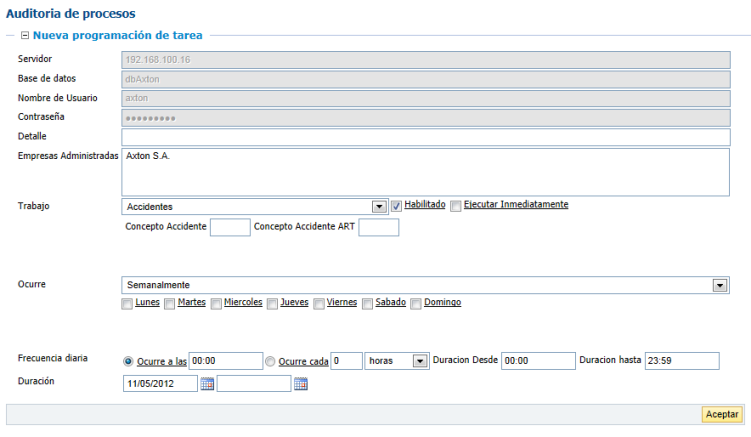Viewport: 751px width, 437px height.
Task: Enable Ejecutar Inmediatamente checkbox
Action: coord(456,205)
